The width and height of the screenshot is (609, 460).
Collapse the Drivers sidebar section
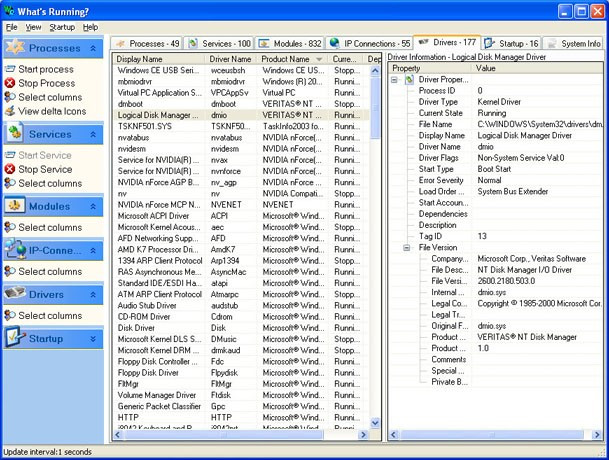point(93,295)
